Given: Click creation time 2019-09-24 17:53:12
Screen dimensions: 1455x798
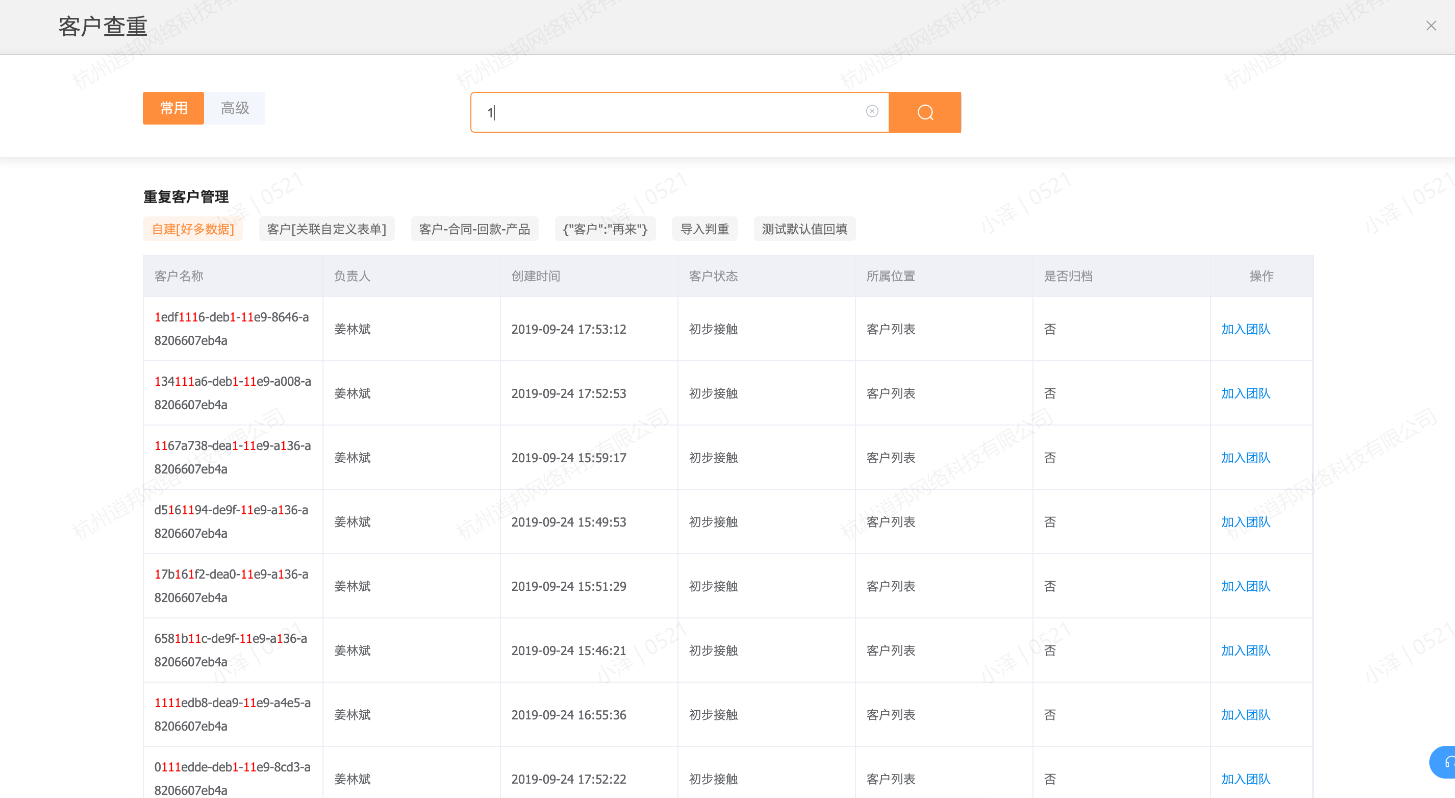Looking at the screenshot, I should (569, 329).
